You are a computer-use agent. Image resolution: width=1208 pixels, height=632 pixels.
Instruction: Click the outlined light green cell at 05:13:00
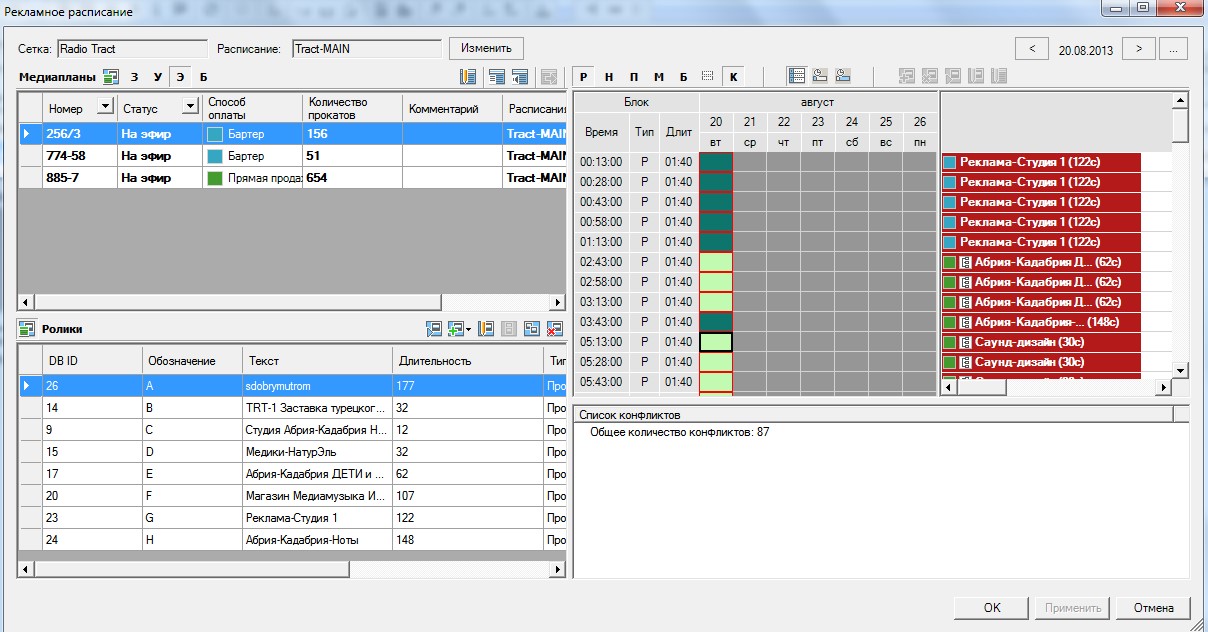[x=716, y=342]
